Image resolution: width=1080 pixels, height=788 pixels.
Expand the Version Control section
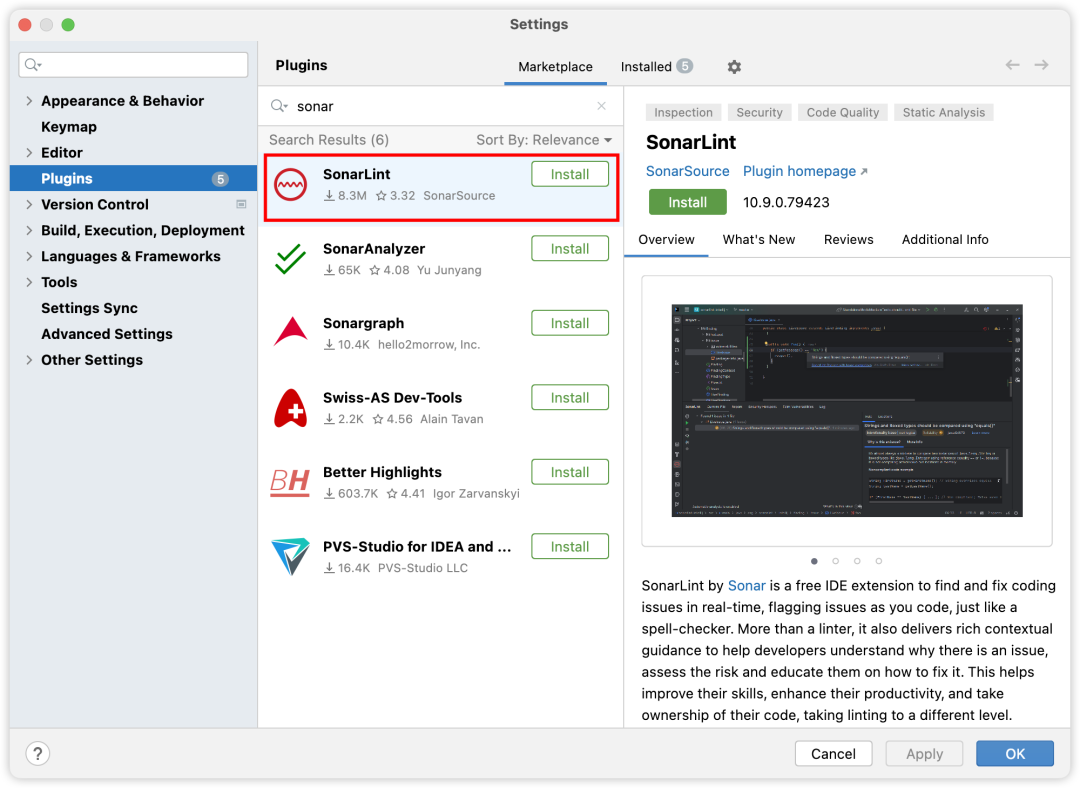[x=29, y=205]
